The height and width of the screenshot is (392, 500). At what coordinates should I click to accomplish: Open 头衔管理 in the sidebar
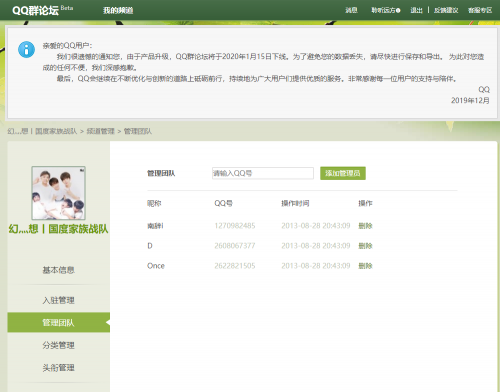point(59,368)
